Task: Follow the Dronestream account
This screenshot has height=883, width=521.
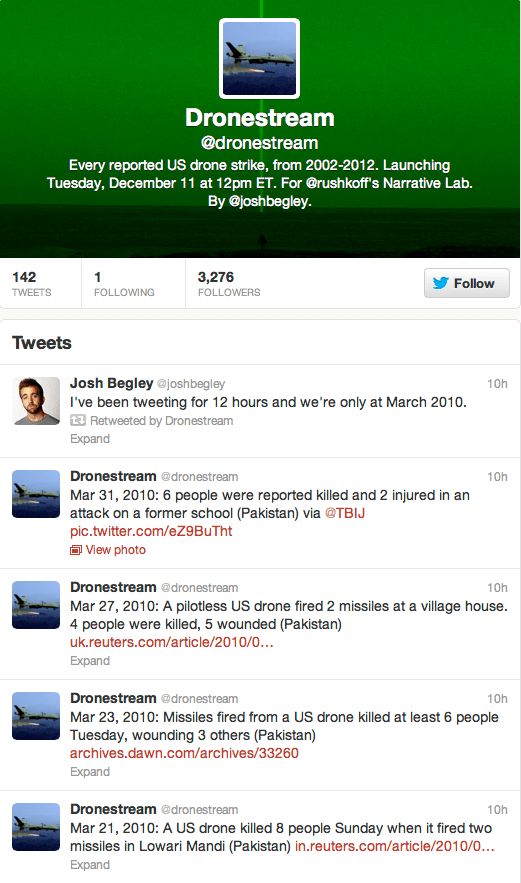Action: (466, 283)
